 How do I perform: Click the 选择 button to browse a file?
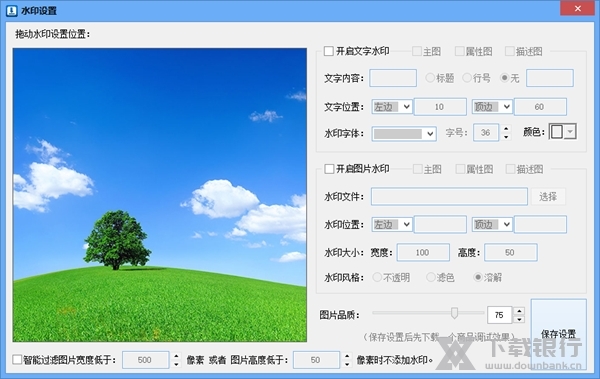[x=548, y=197]
